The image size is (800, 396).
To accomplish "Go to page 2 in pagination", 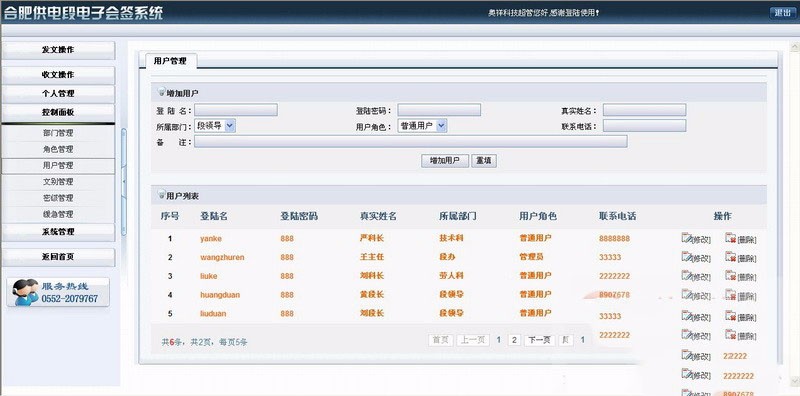I will [514, 340].
